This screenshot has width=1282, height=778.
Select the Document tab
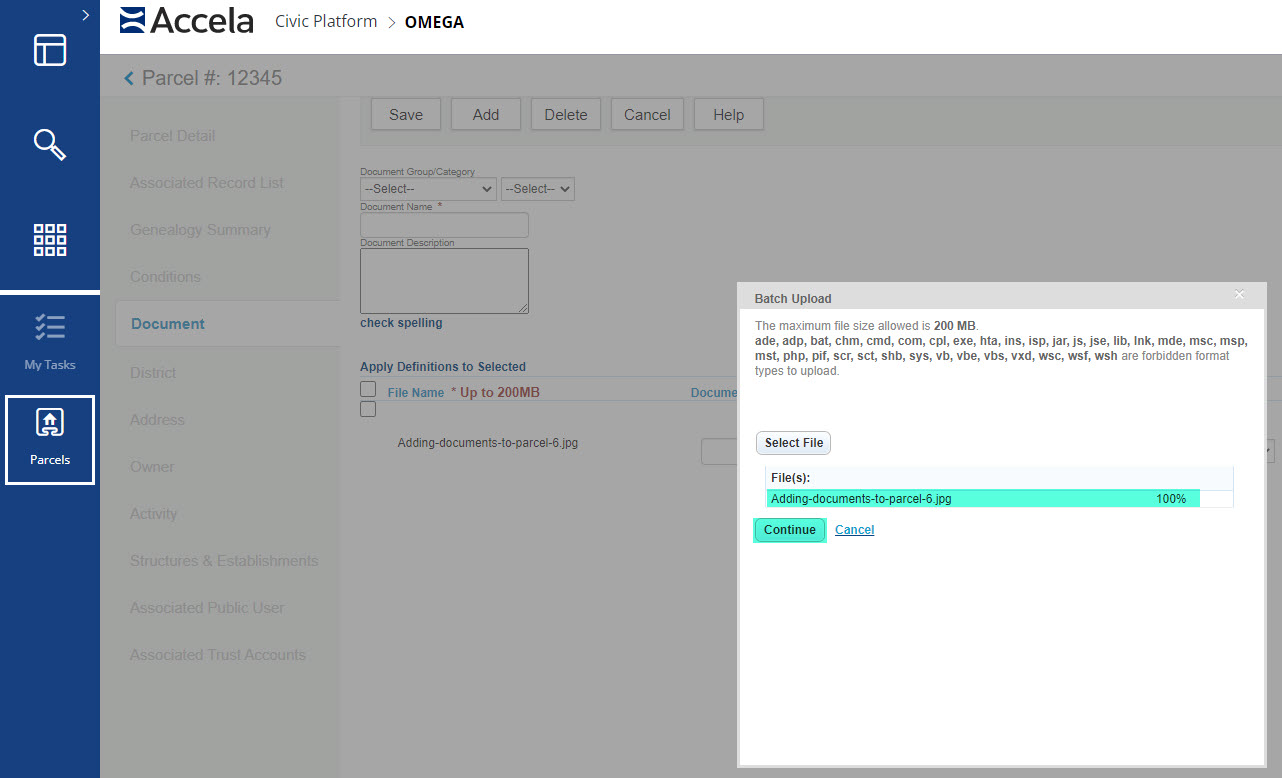(x=168, y=324)
